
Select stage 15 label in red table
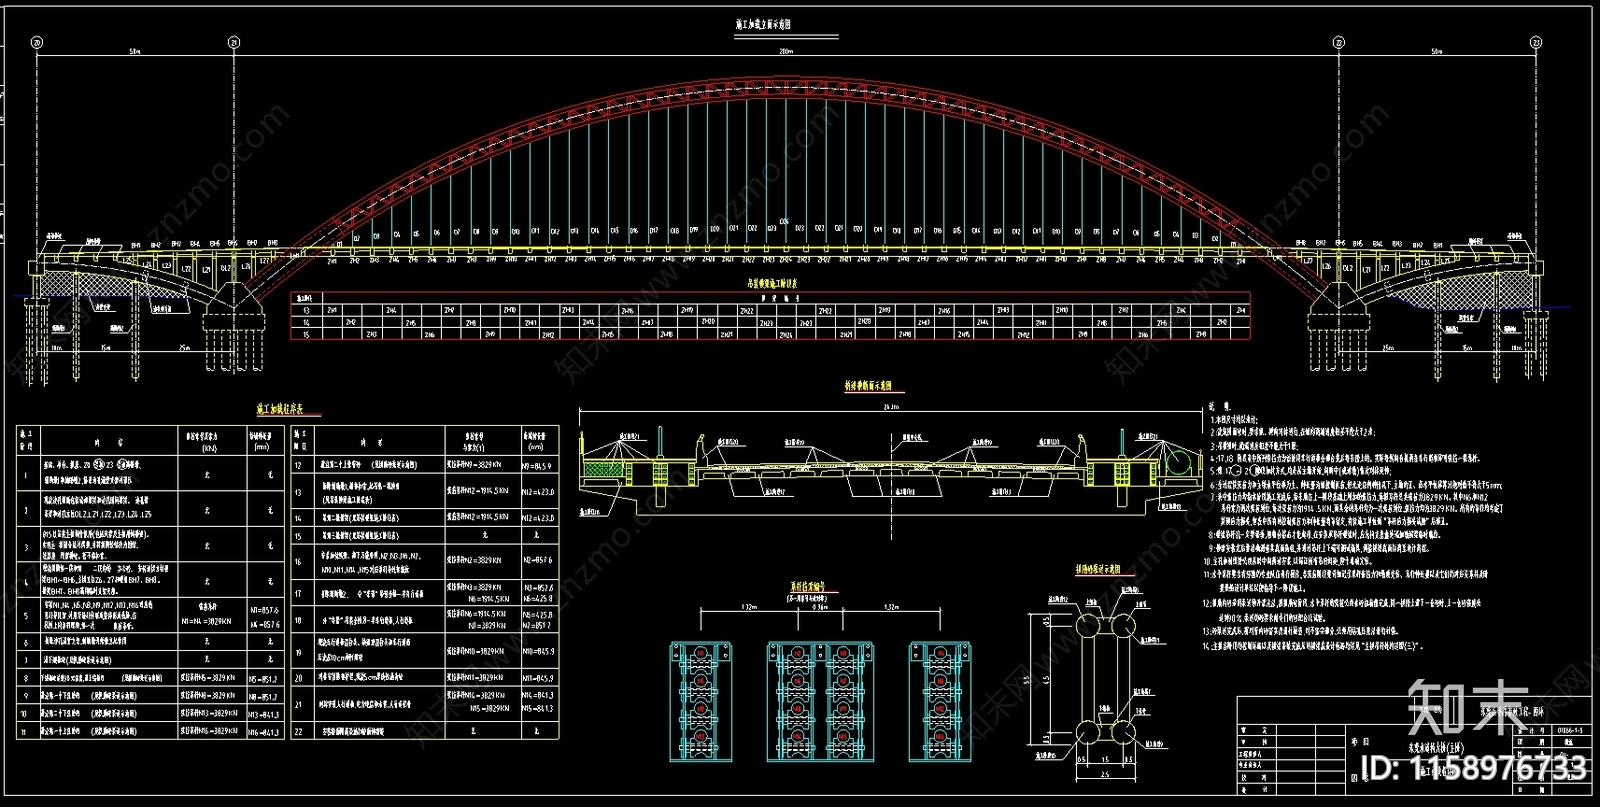click(306, 334)
